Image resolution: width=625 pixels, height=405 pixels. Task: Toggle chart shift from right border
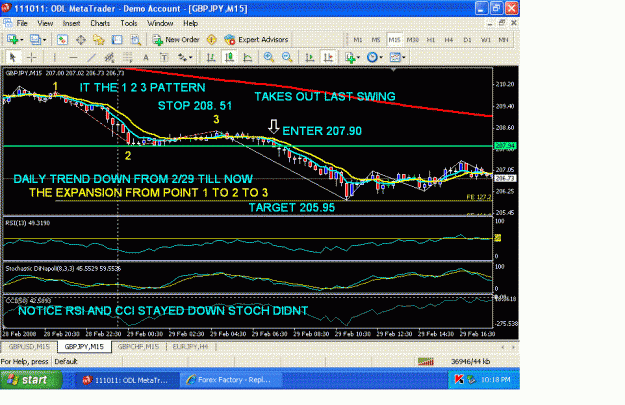(328, 57)
